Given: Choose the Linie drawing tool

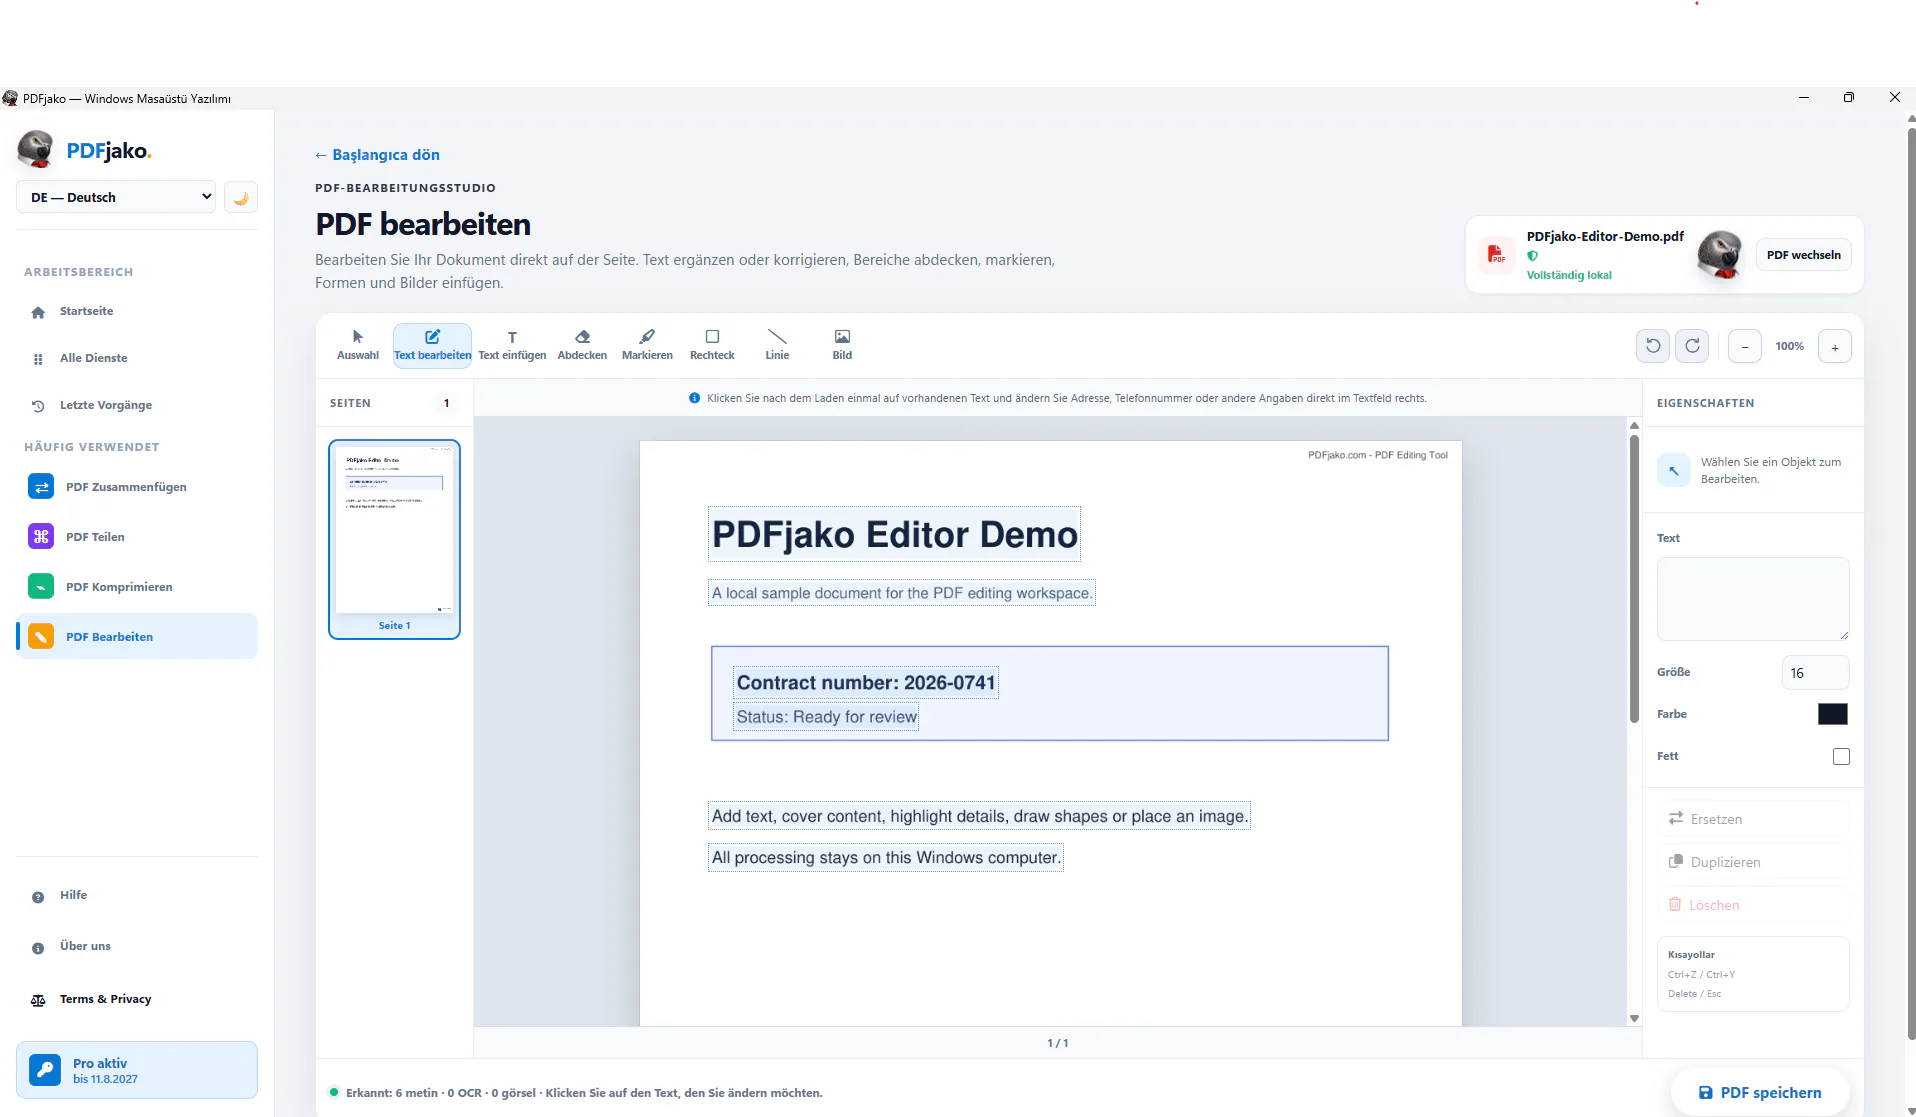Looking at the screenshot, I should [777, 345].
